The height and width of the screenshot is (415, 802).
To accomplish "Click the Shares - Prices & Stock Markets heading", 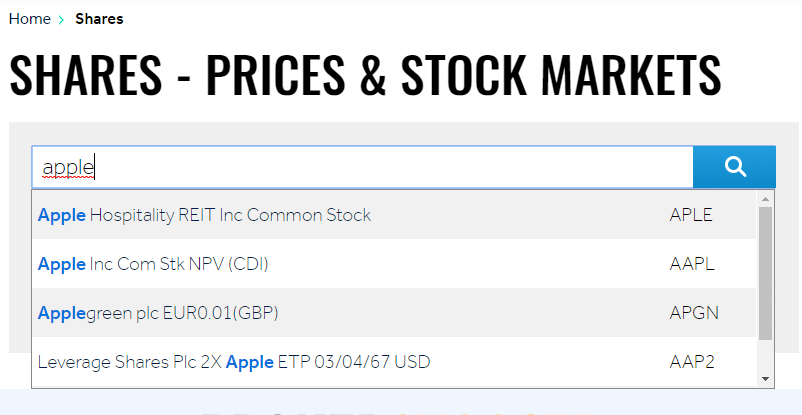I will coord(365,74).
